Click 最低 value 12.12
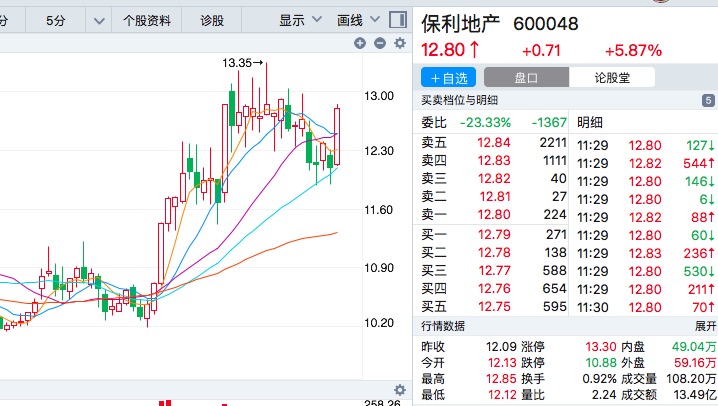Screen dimensions: 718x406 pyautogui.click(x=502, y=395)
